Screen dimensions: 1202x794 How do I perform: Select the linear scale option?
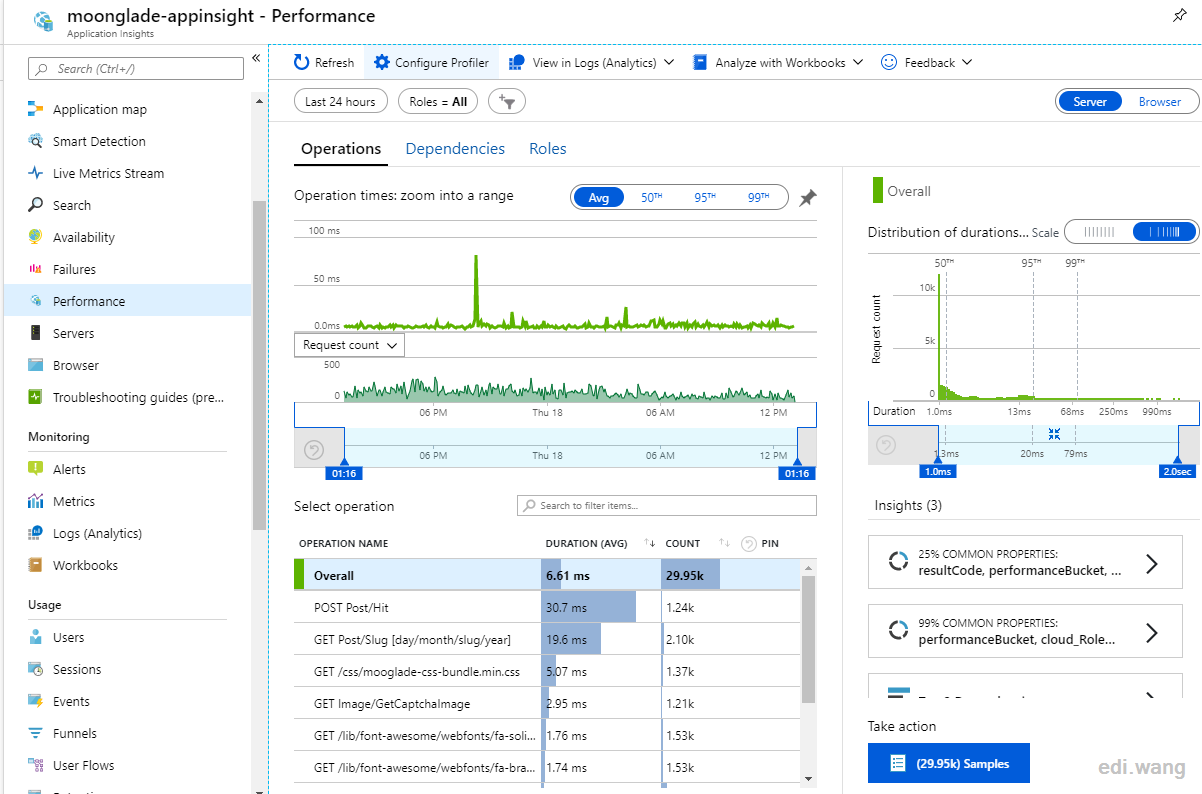pyautogui.click(x=1099, y=232)
